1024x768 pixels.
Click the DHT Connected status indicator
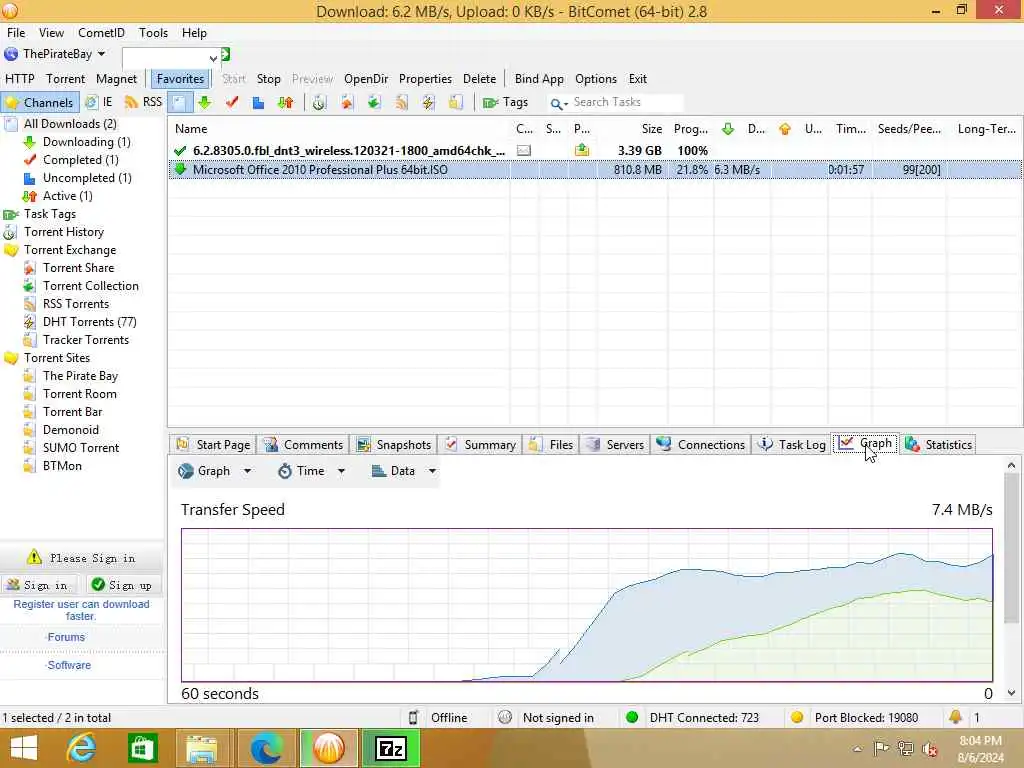tap(693, 718)
